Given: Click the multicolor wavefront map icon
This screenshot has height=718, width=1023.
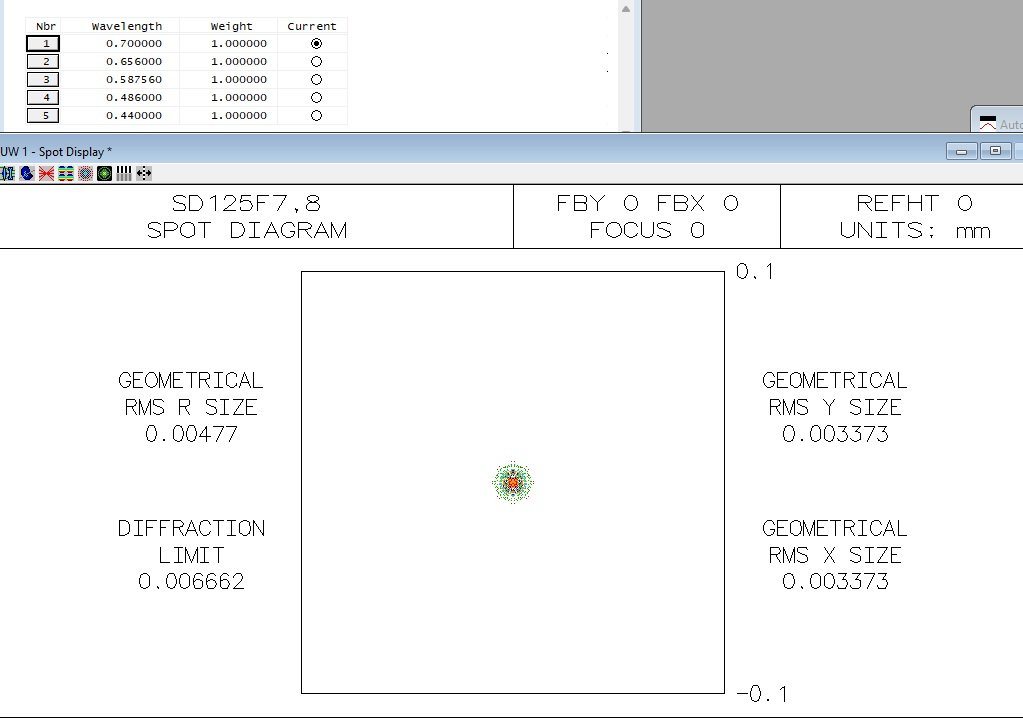Looking at the screenshot, I should tap(66, 173).
